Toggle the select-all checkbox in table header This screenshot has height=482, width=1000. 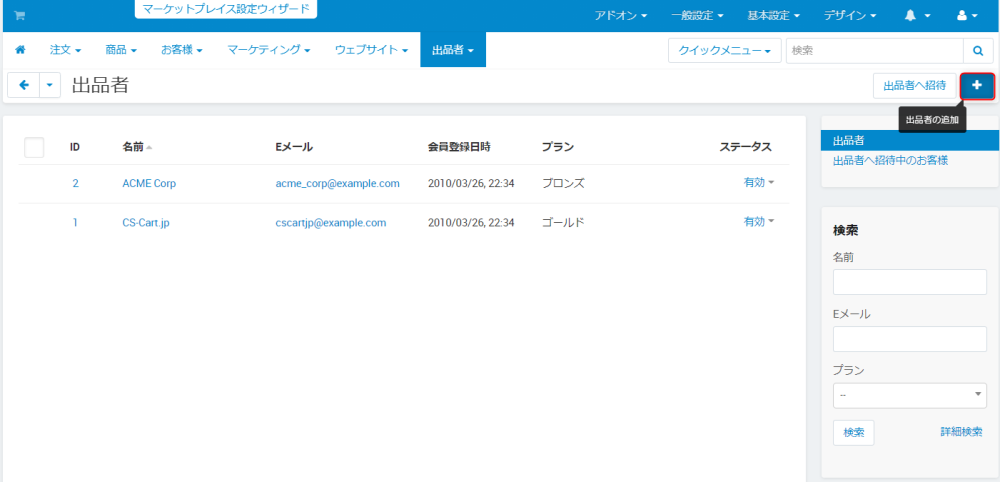[x=34, y=147]
